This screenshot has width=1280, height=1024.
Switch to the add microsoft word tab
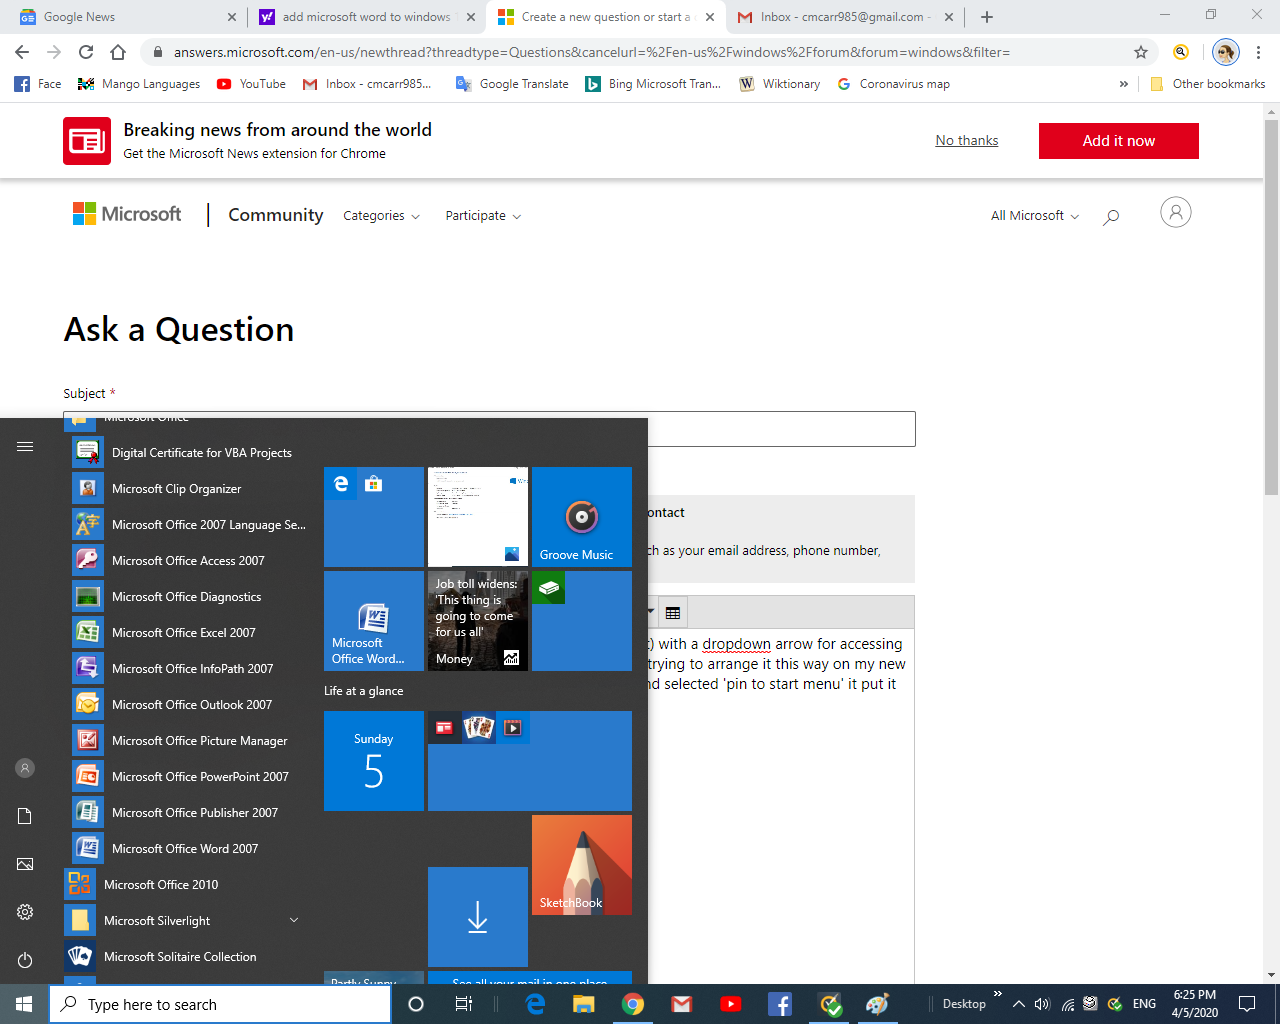tap(366, 17)
